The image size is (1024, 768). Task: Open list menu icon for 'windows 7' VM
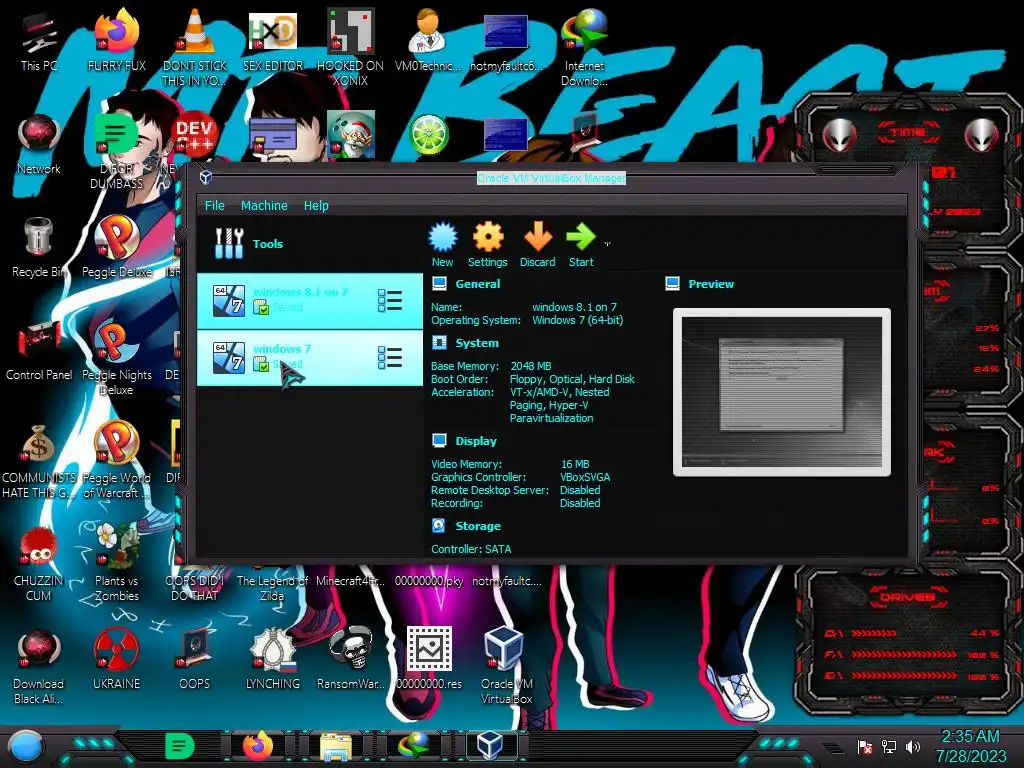(x=390, y=358)
